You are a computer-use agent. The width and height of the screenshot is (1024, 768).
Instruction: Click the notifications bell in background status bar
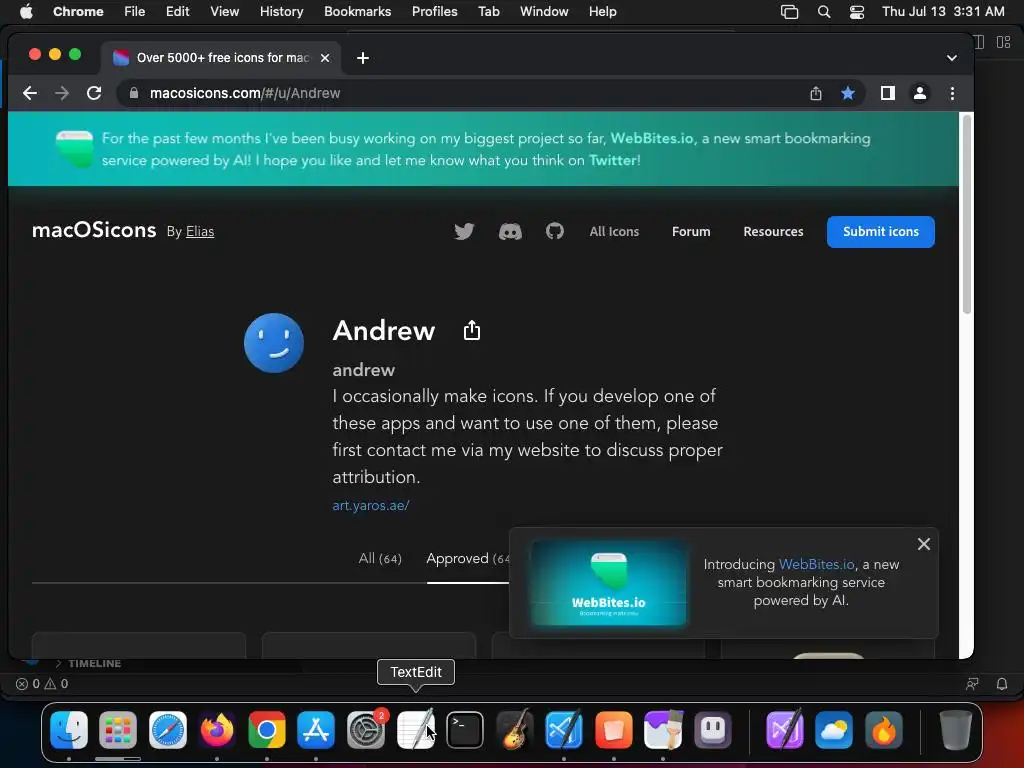pyautogui.click(x=1002, y=684)
